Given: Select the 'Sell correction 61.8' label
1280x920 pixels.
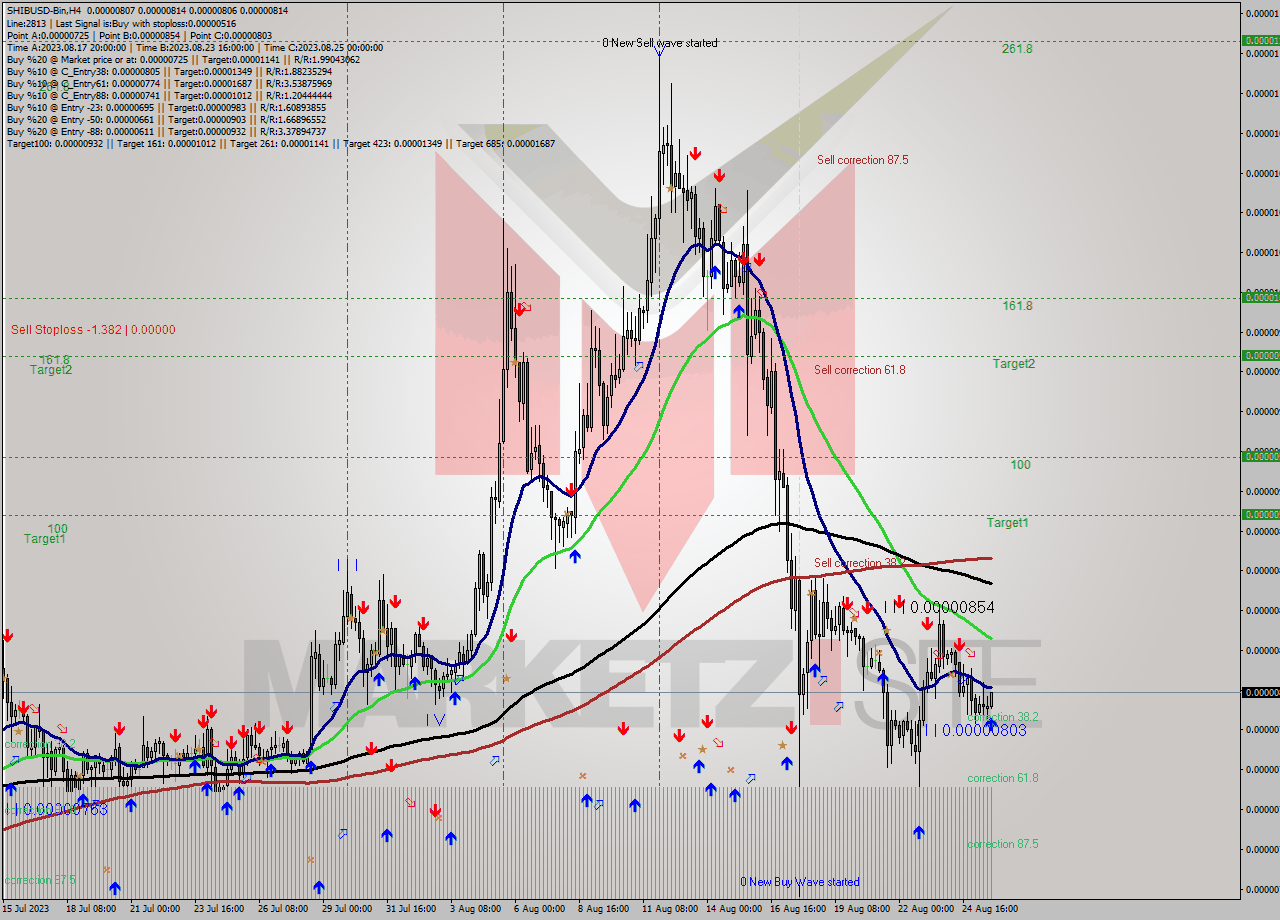Looking at the screenshot, I should pyautogui.click(x=859, y=370).
